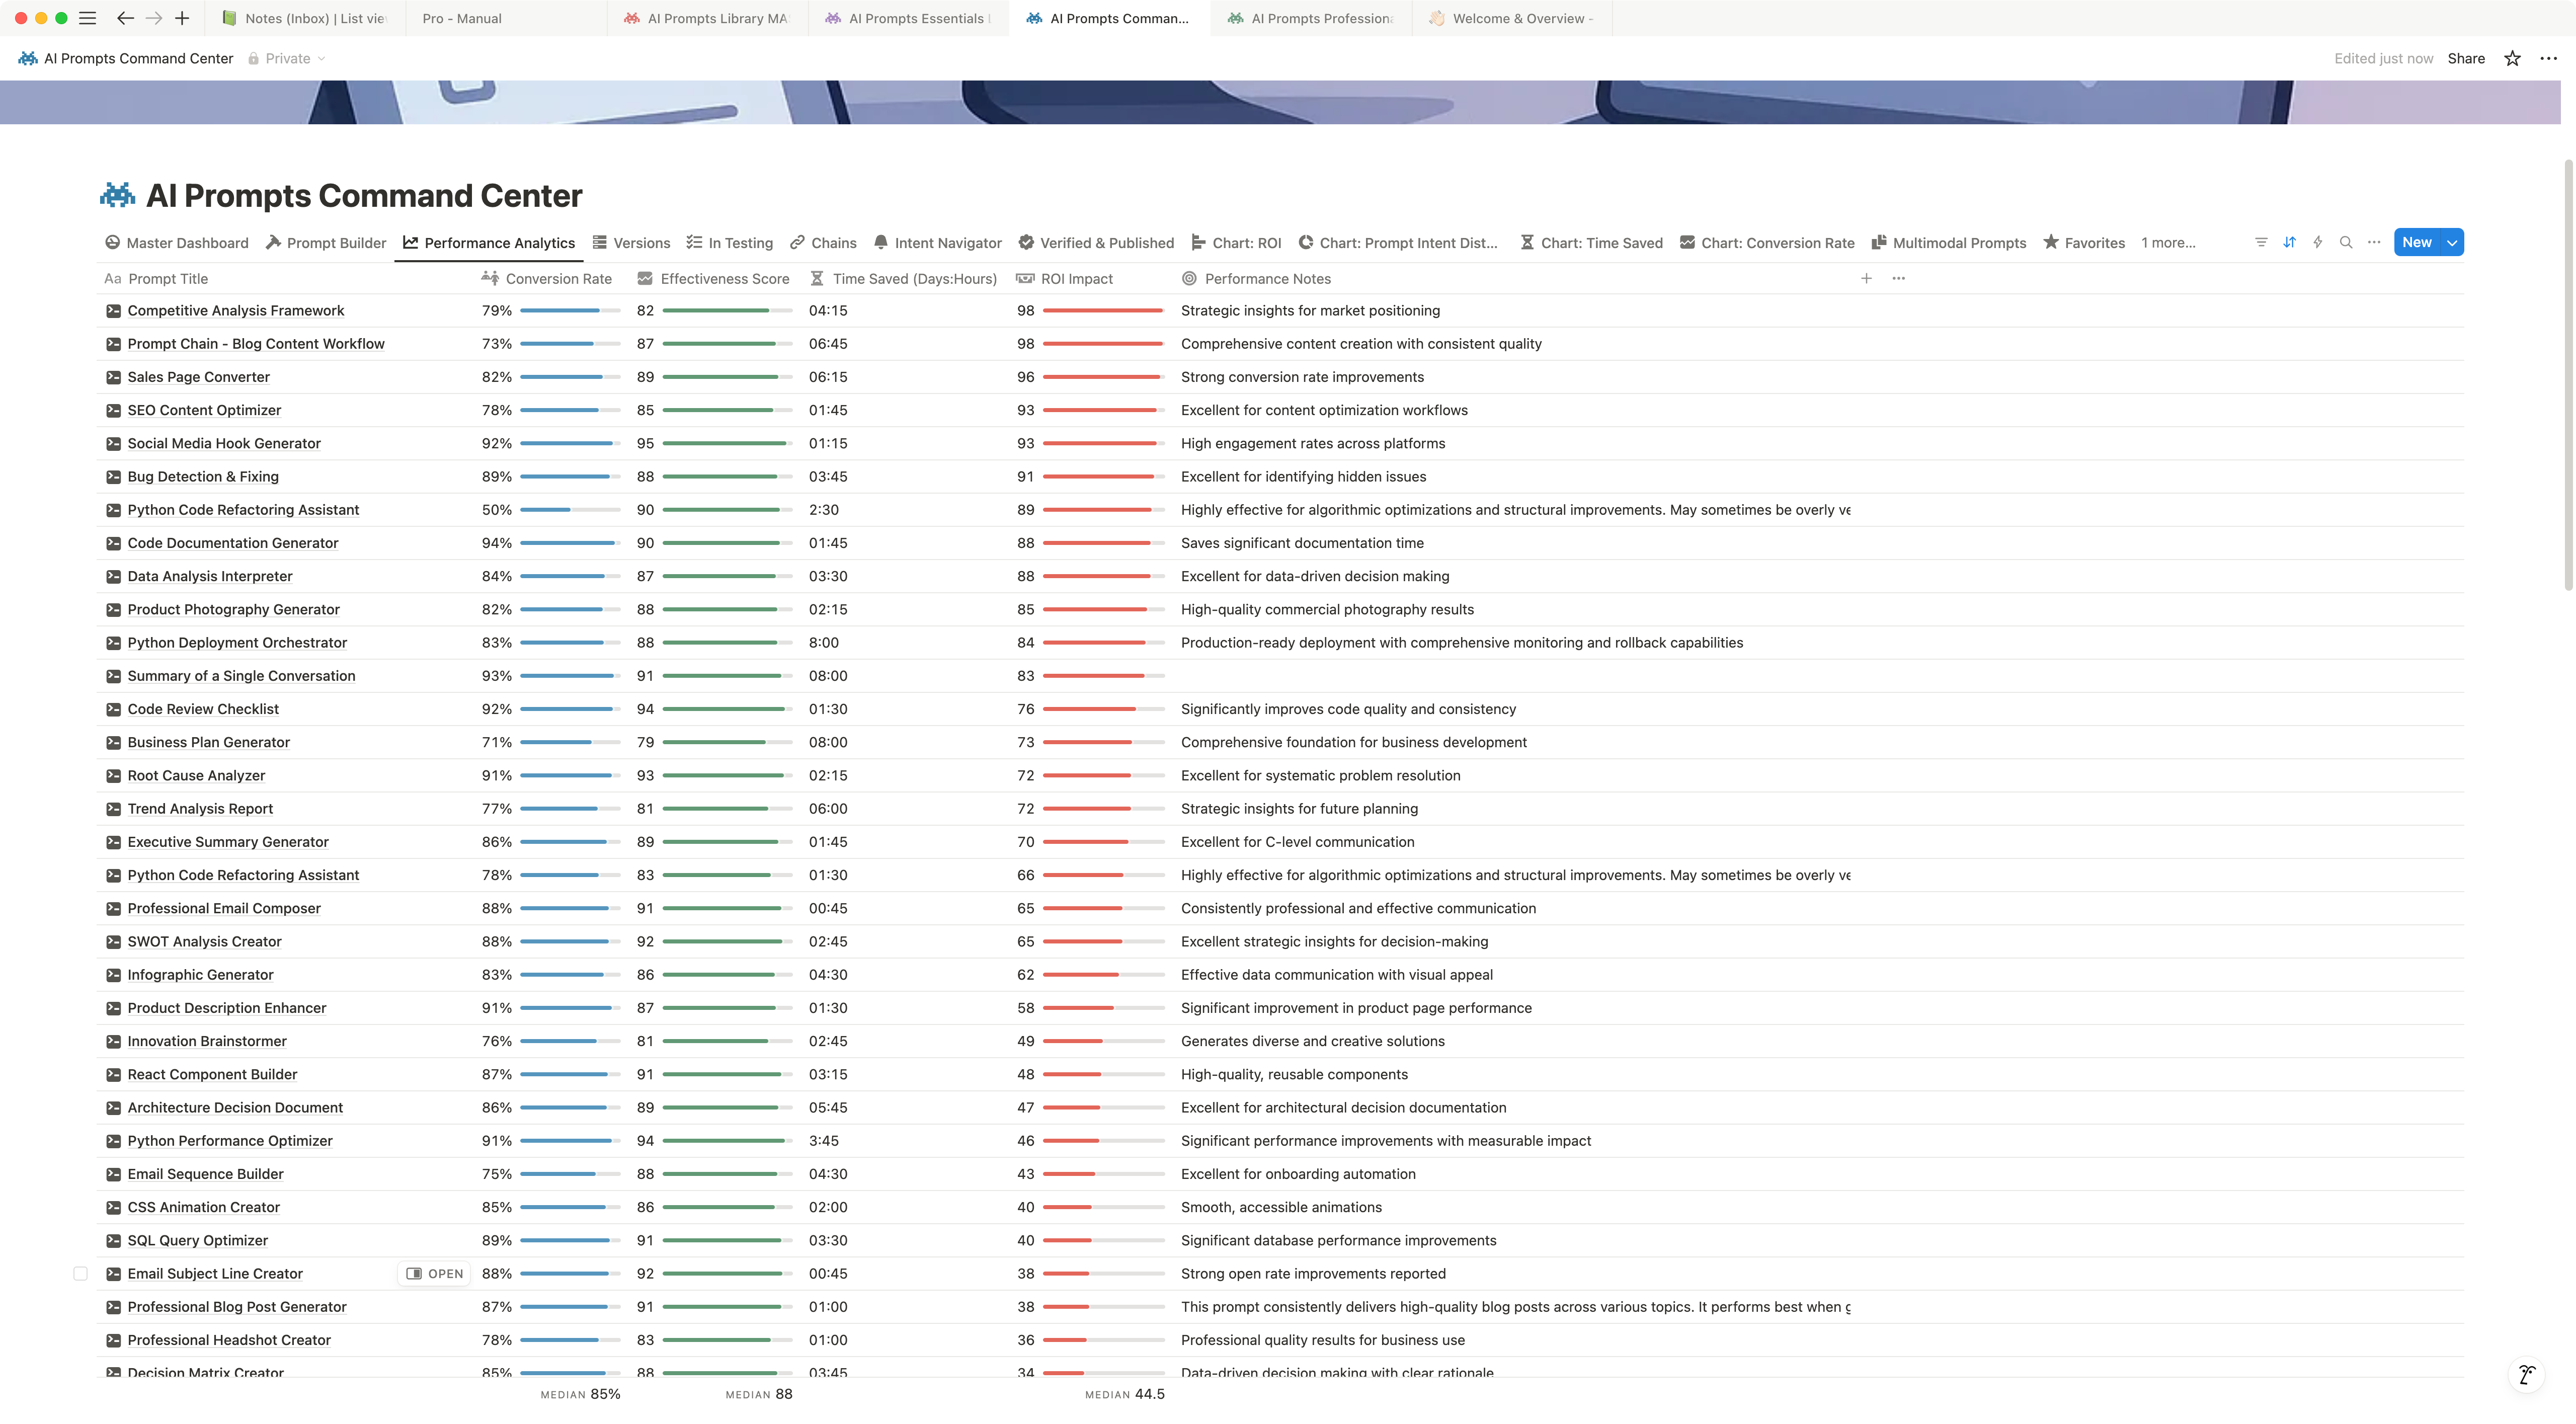Click OPEN button on Email Subject Line Creator
Image resolution: width=2576 pixels, height=1424 pixels.
pos(435,1274)
